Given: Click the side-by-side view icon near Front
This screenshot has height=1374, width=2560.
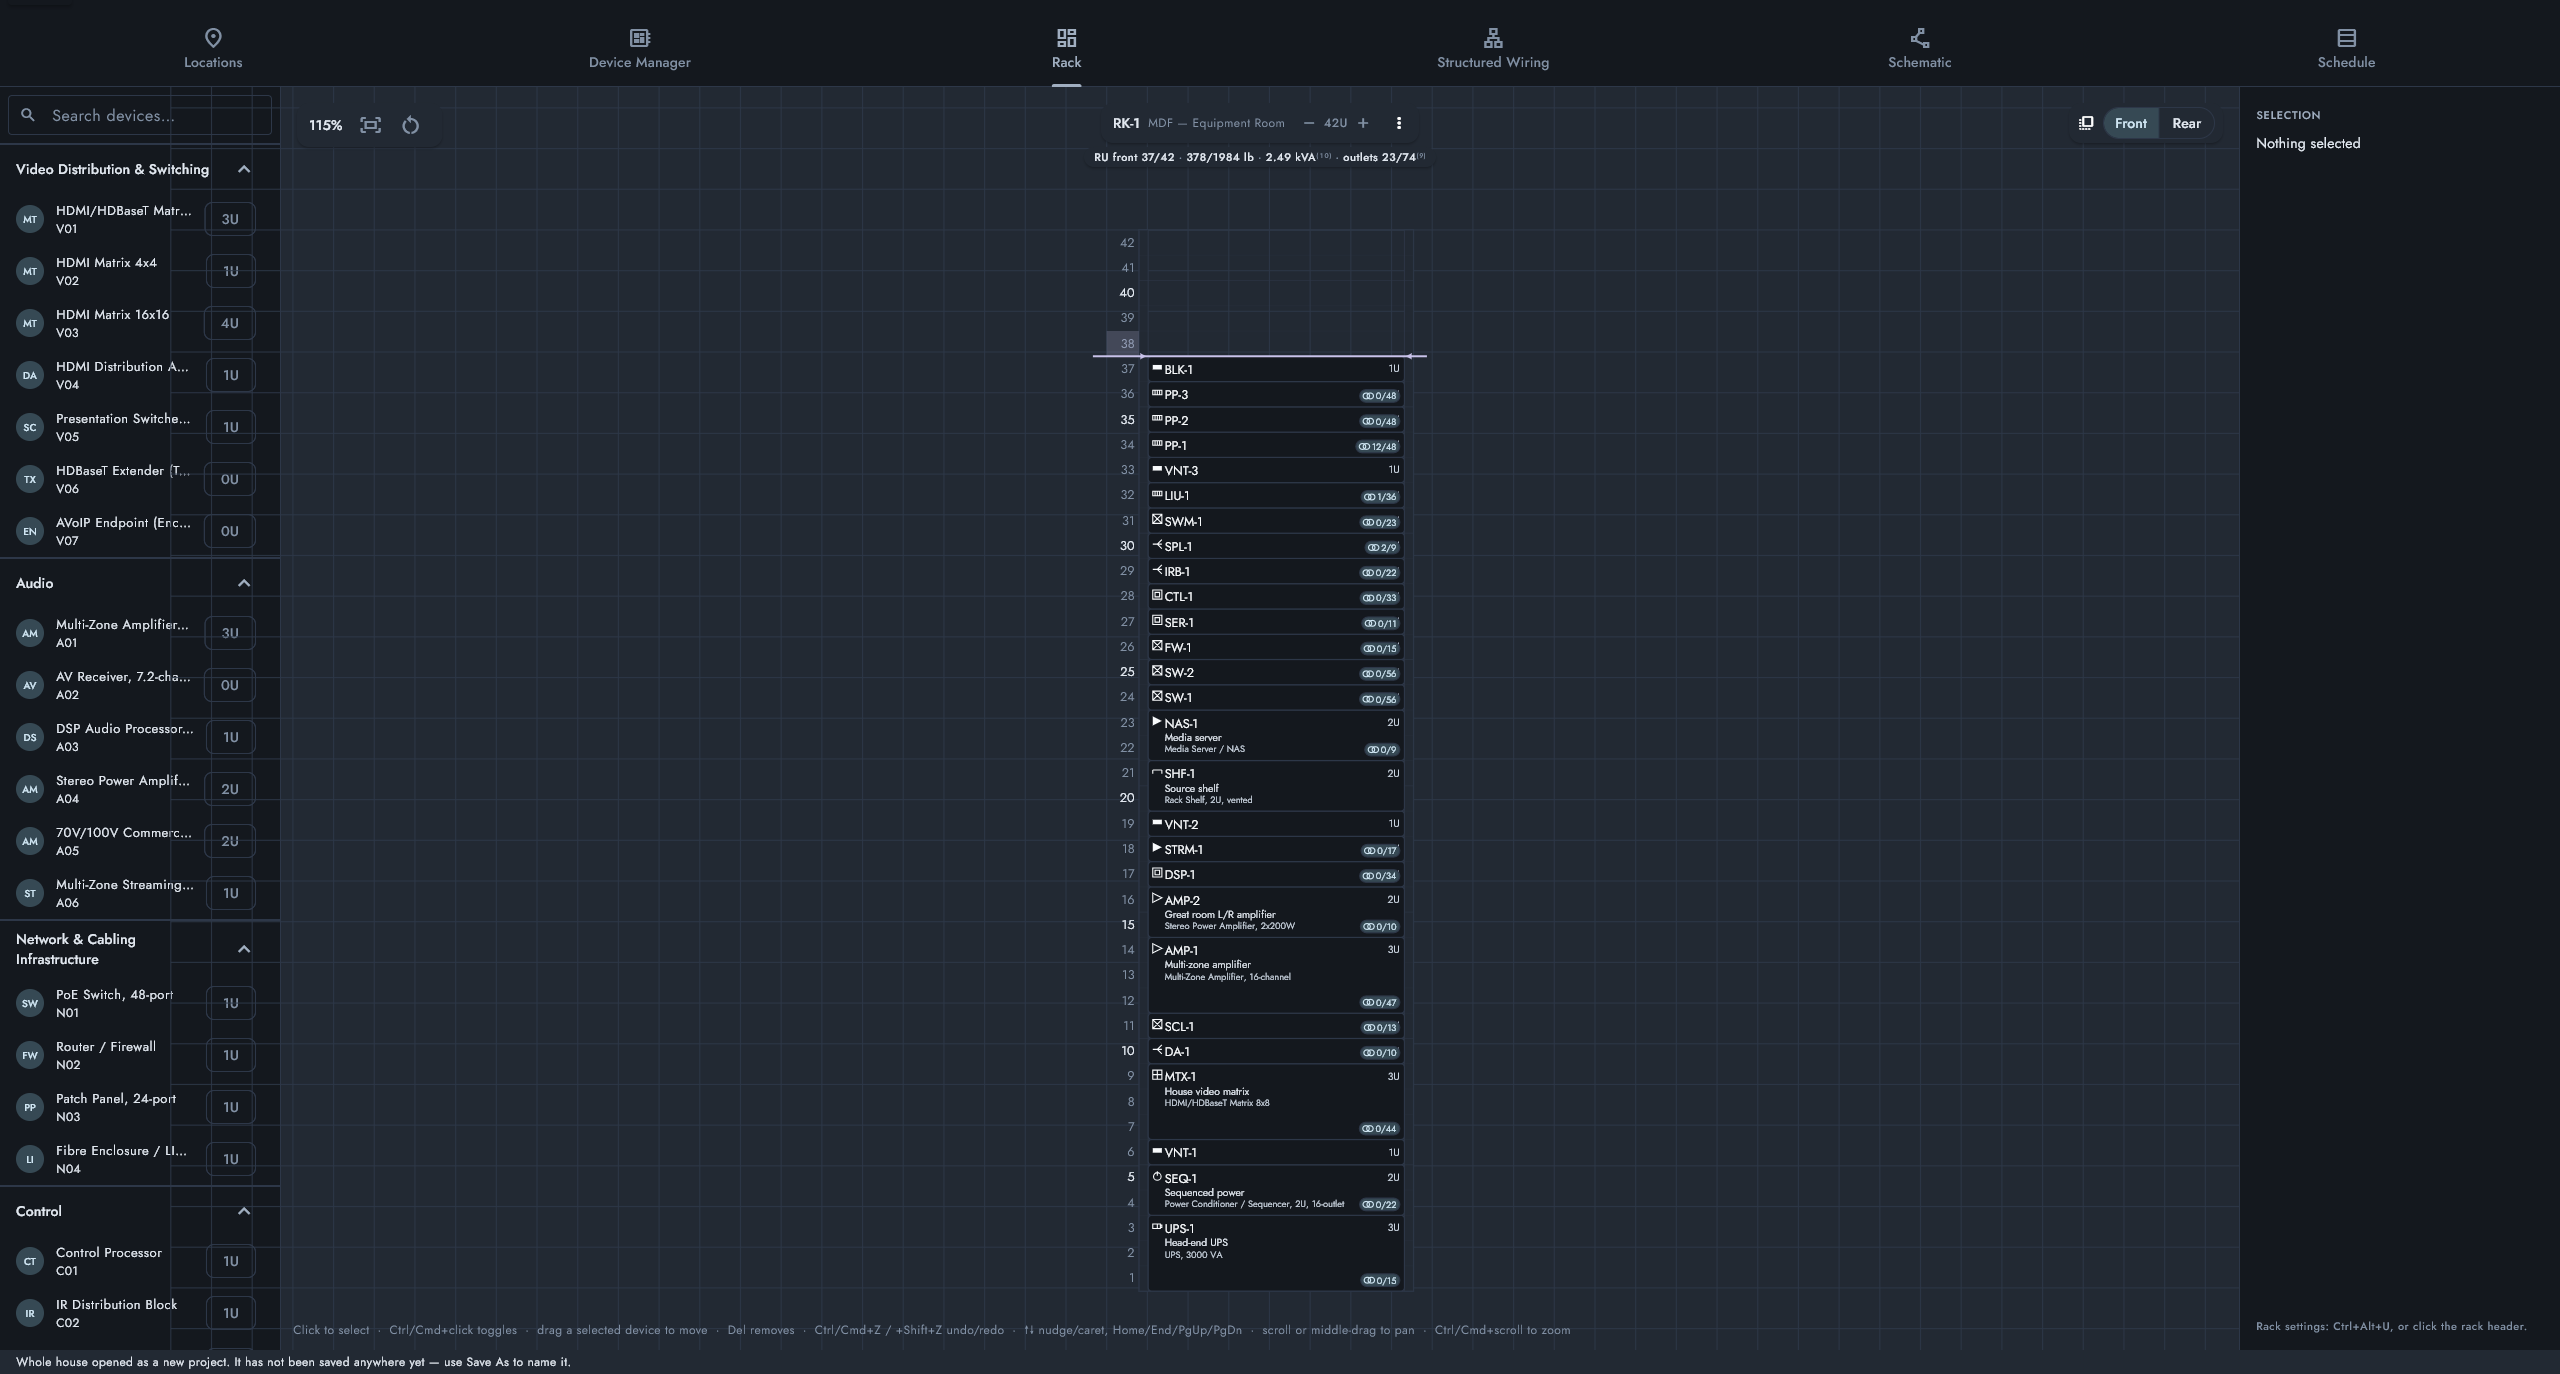Looking at the screenshot, I should (x=2085, y=123).
